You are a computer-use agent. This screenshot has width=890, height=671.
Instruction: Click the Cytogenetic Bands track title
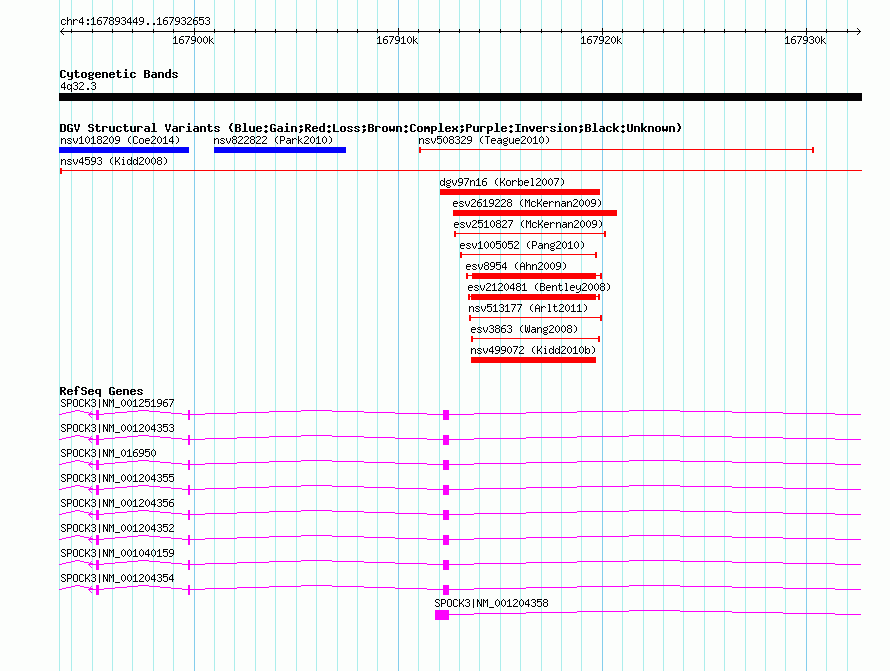point(119,74)
